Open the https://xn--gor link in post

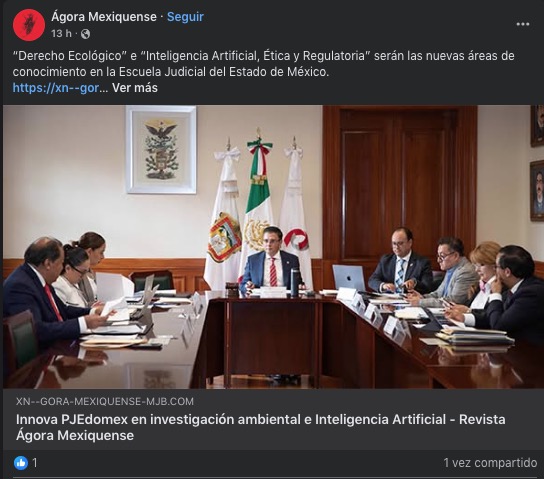56,88
